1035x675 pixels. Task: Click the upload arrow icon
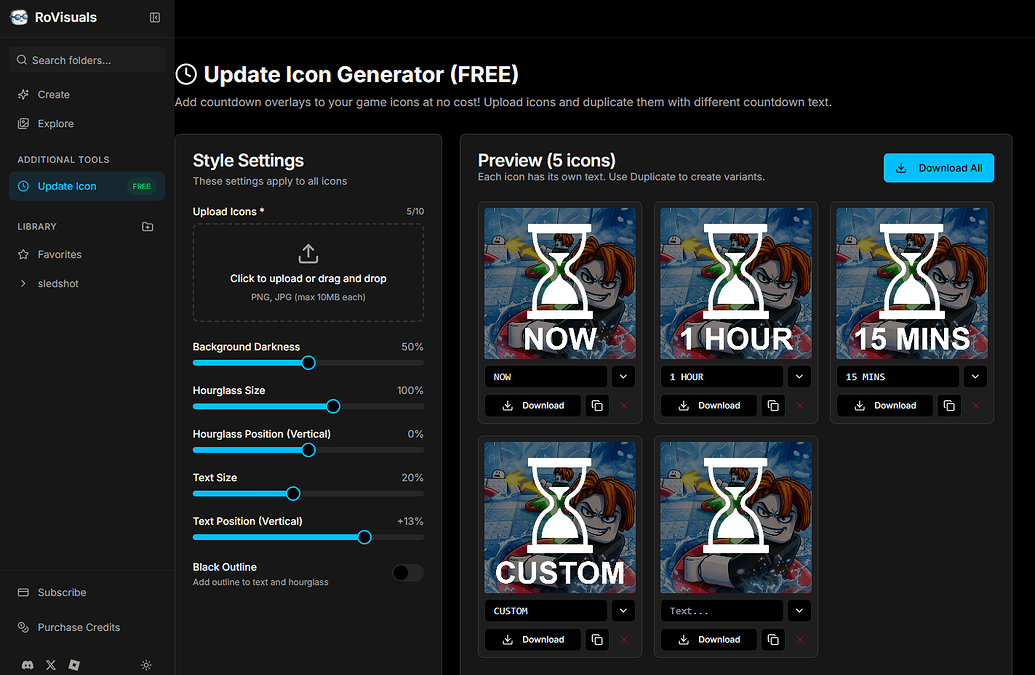308,253
